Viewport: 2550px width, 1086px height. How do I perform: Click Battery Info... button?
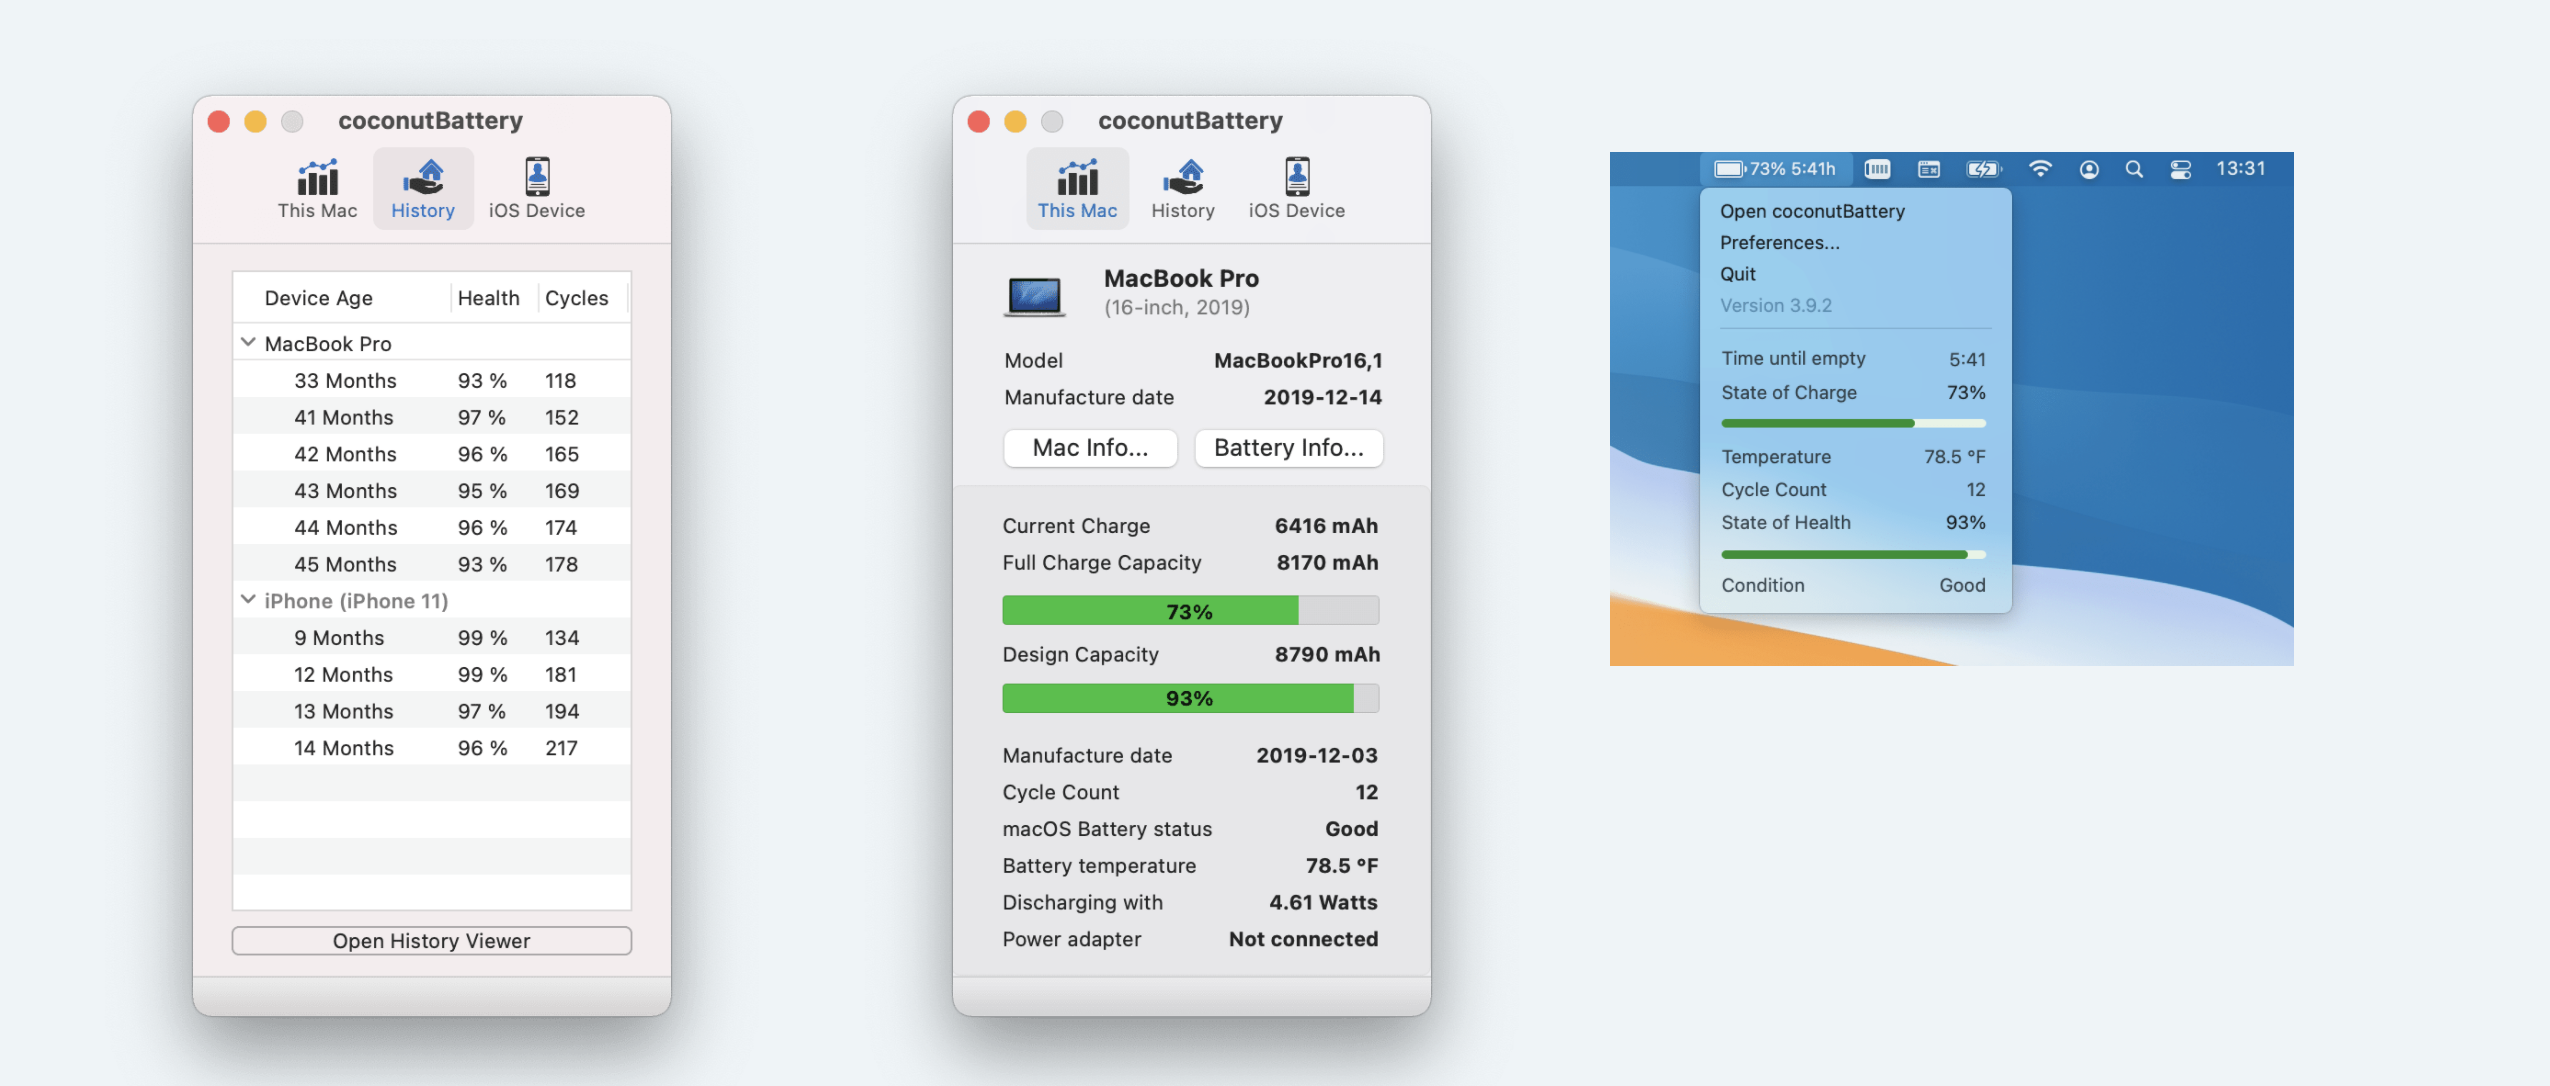(1288, 448)
